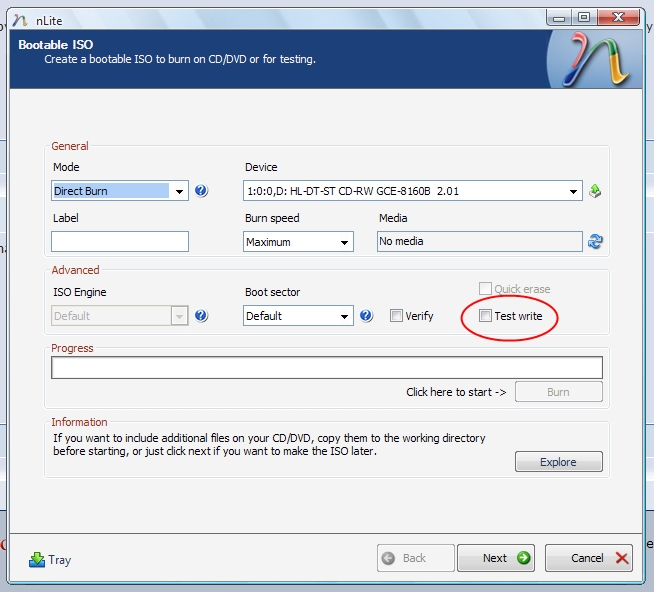Tick the Test write checkbox

pos(485,316)
